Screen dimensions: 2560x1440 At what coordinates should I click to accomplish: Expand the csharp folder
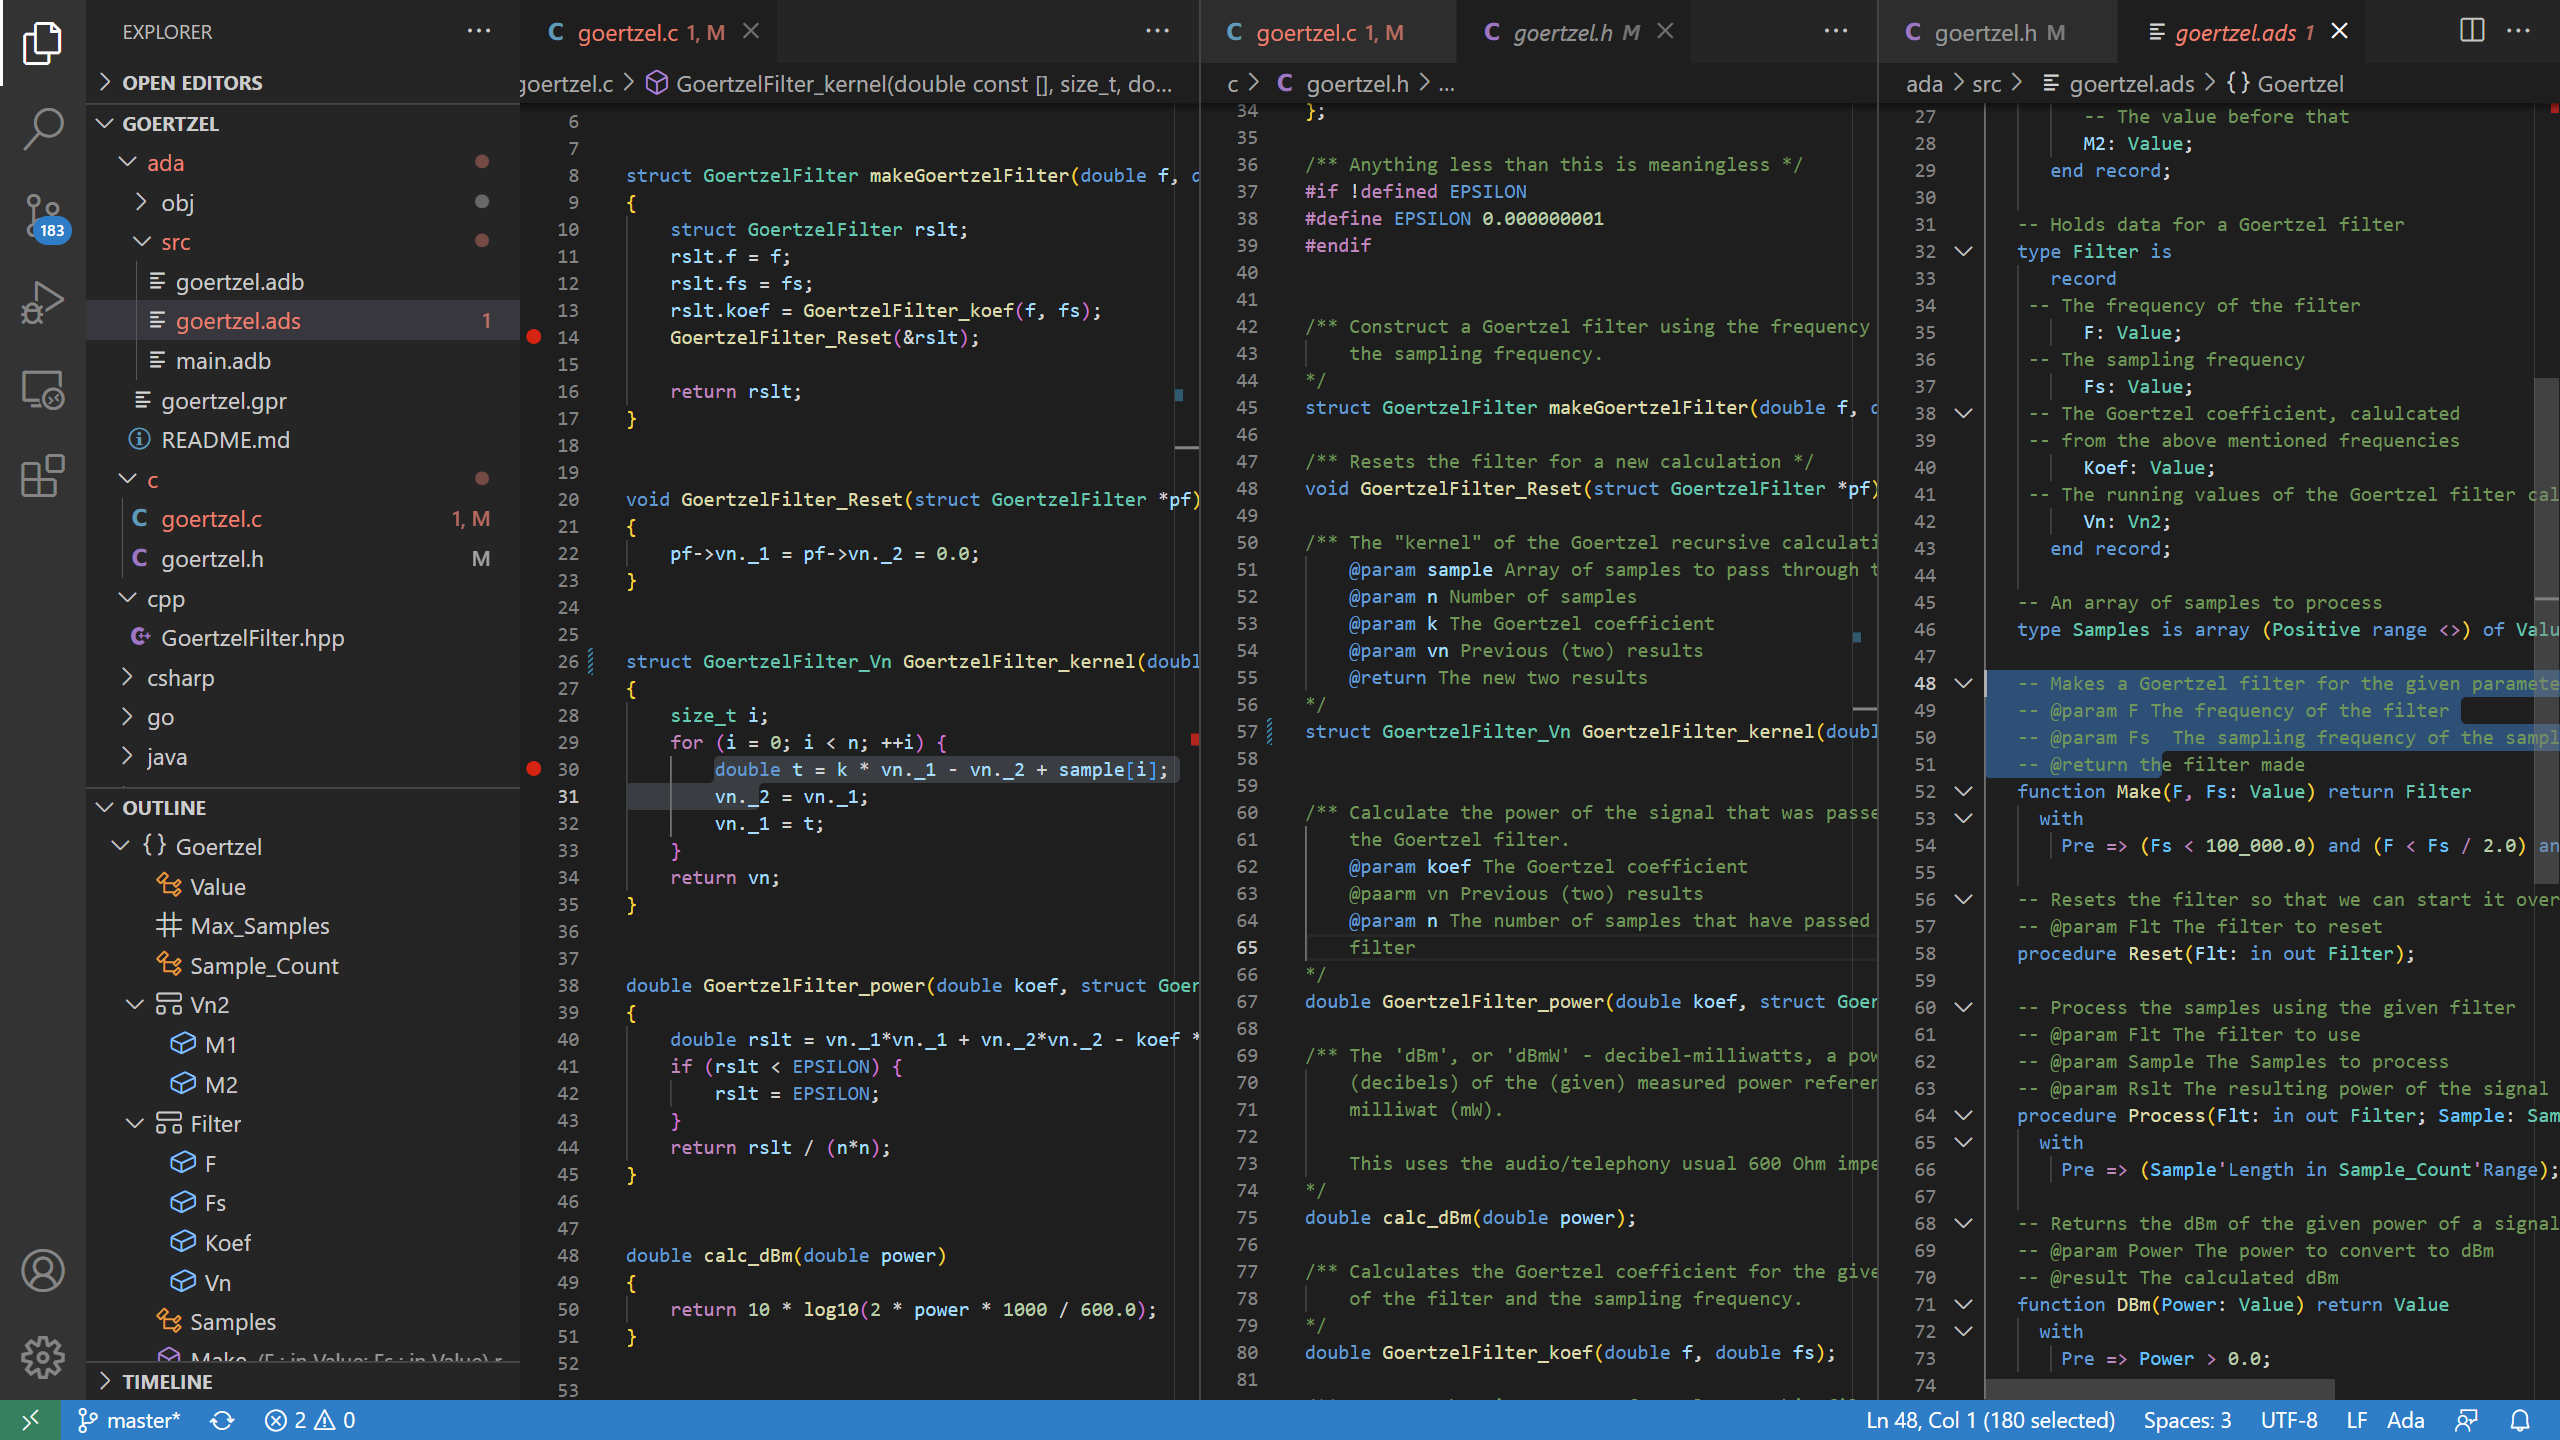click(180, 678)
